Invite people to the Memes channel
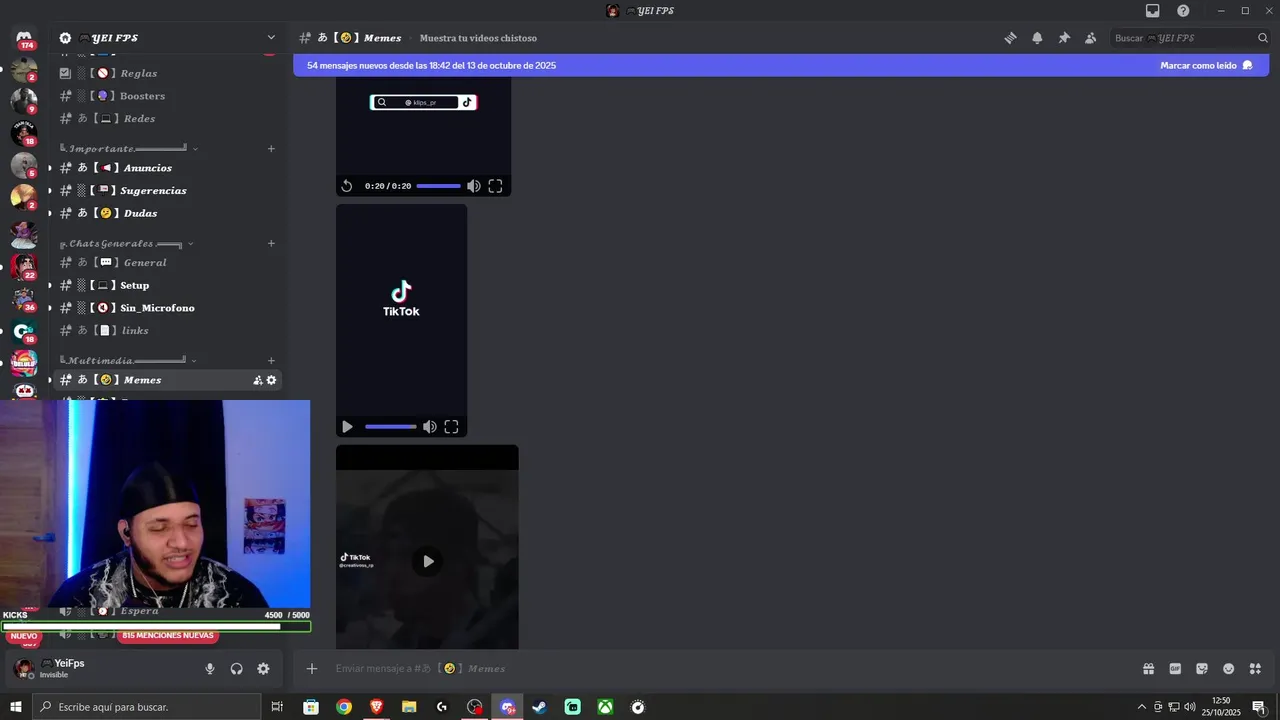Viewport: 1280px width, 720px height. [258, 380]
